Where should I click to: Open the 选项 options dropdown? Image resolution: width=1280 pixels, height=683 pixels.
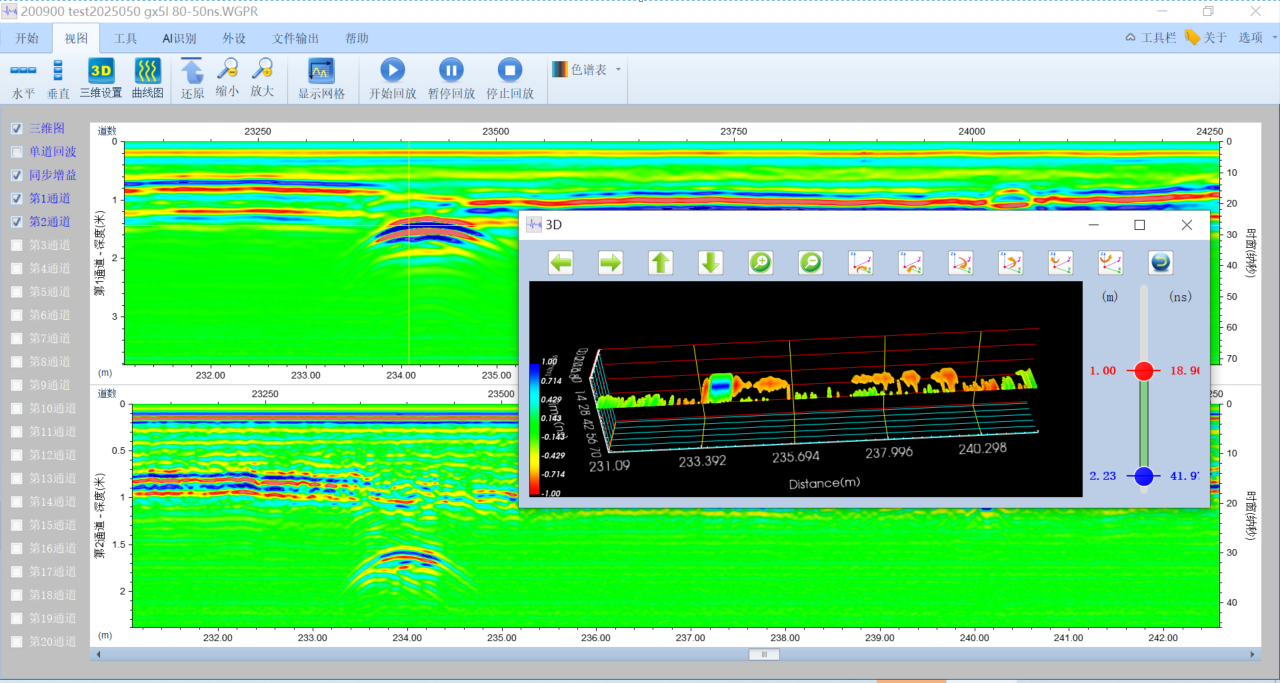click(x=1256, y=38)
